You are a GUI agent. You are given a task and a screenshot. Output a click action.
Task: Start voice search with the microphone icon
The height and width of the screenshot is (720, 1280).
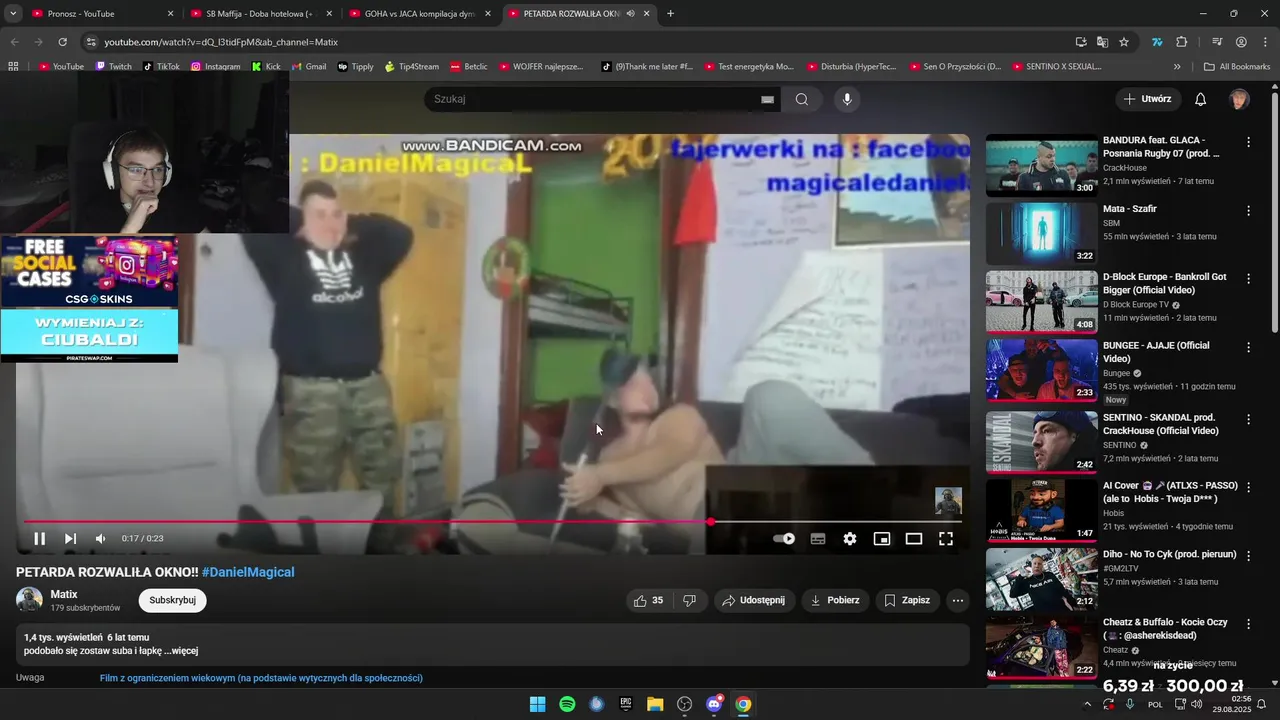847,99
